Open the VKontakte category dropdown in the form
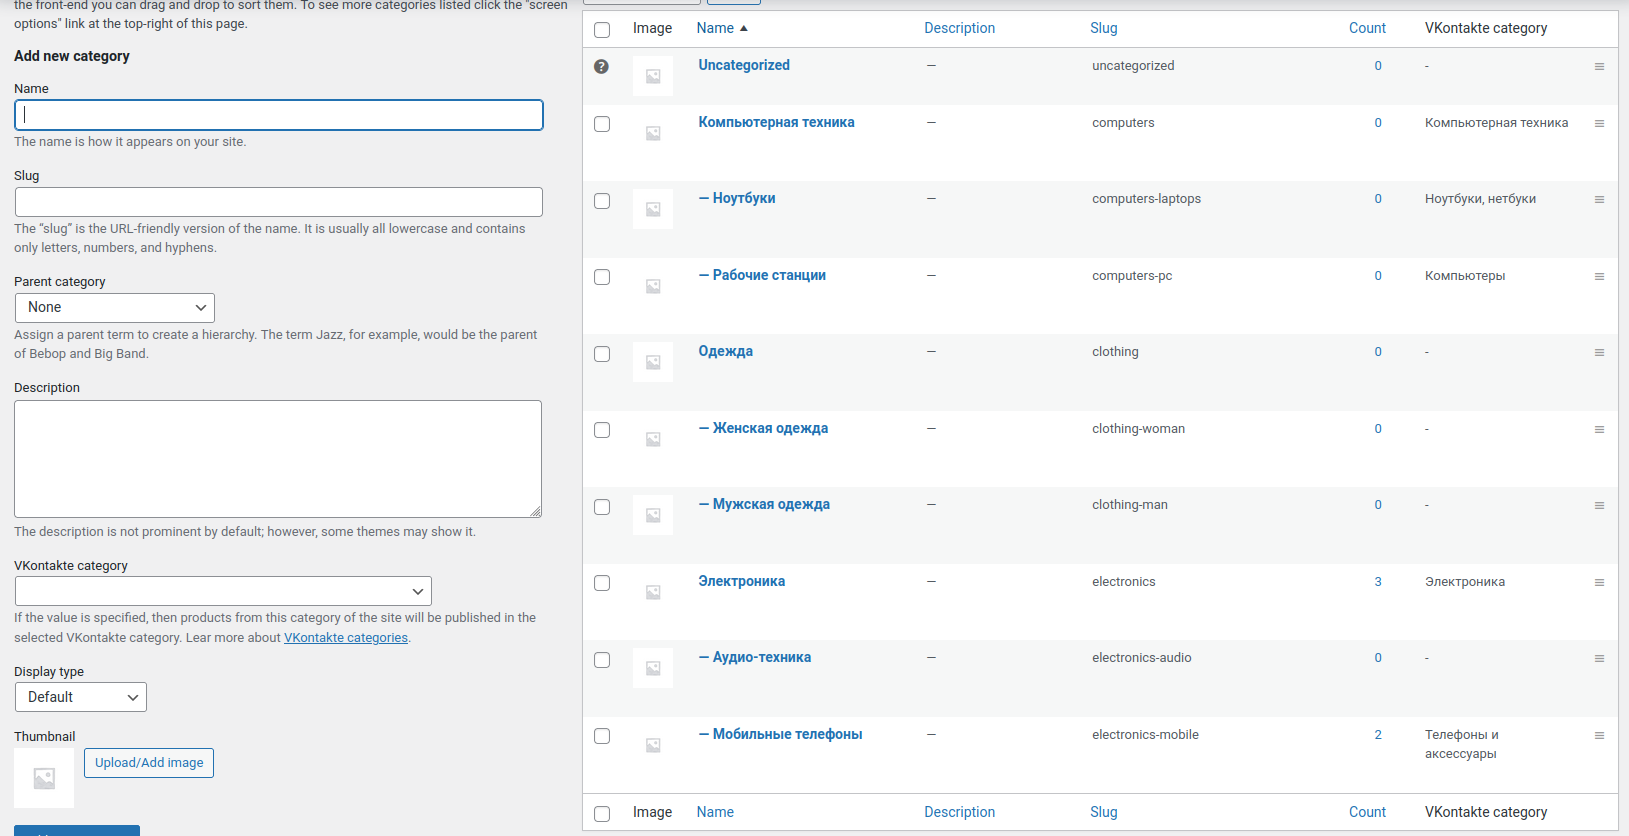This screenshot has width=1629, height=836. (x=223, y=591)
